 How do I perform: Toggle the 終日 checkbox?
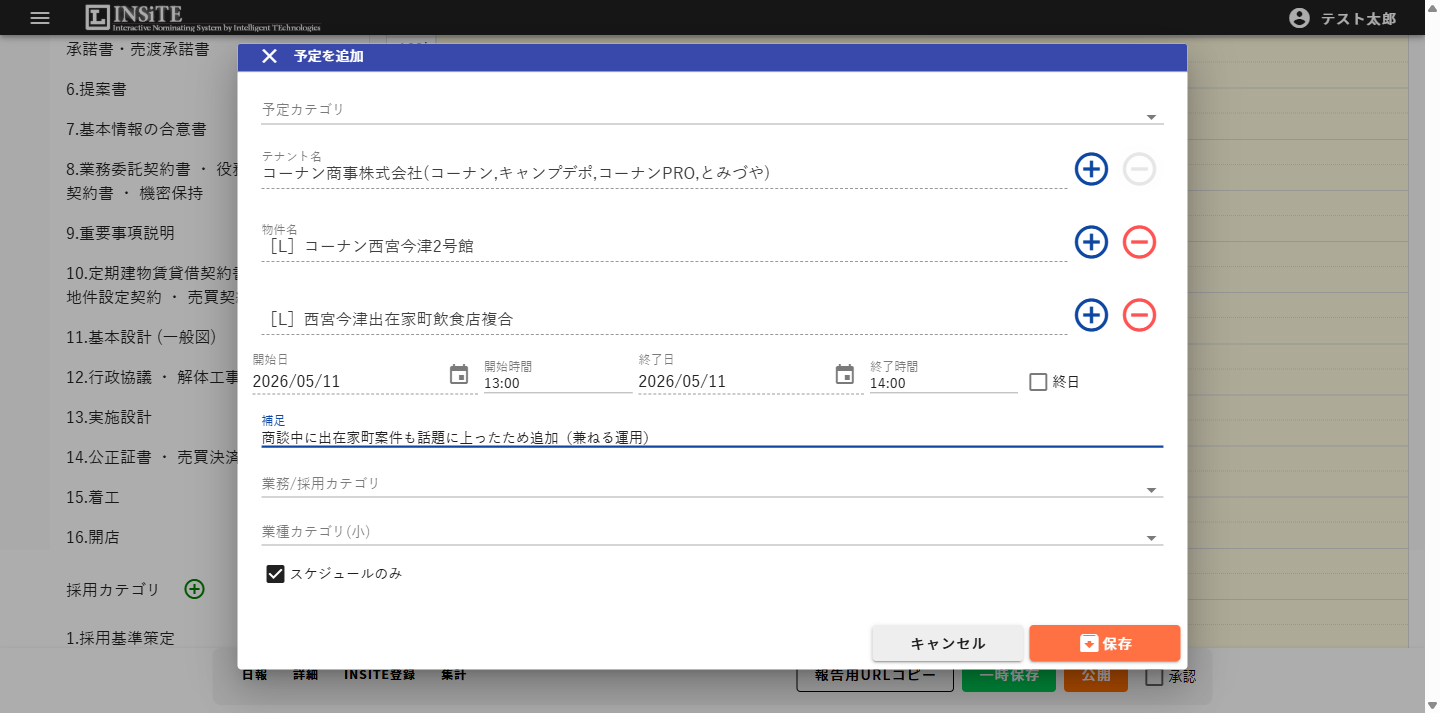point(1038,382)
